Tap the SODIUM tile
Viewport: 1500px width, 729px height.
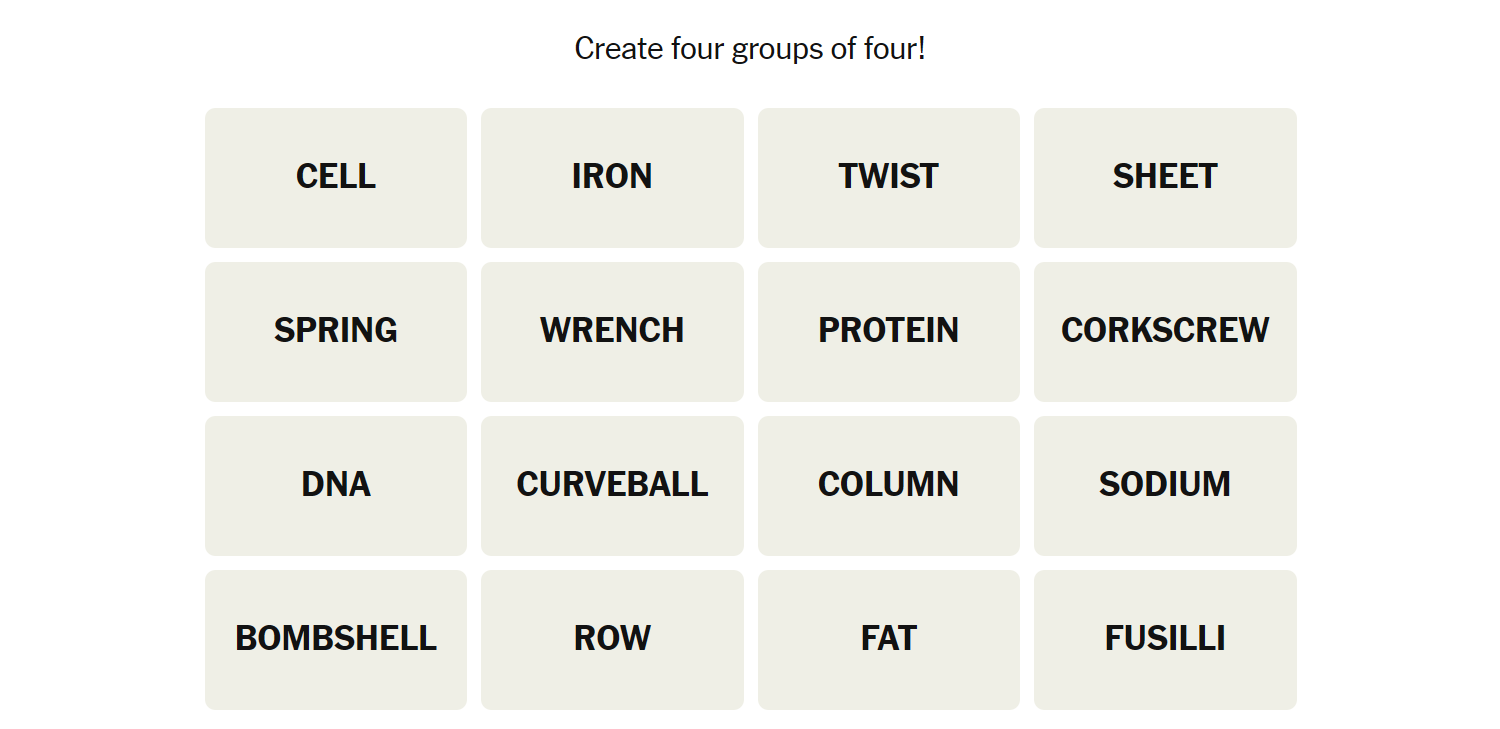point(1165,485)
